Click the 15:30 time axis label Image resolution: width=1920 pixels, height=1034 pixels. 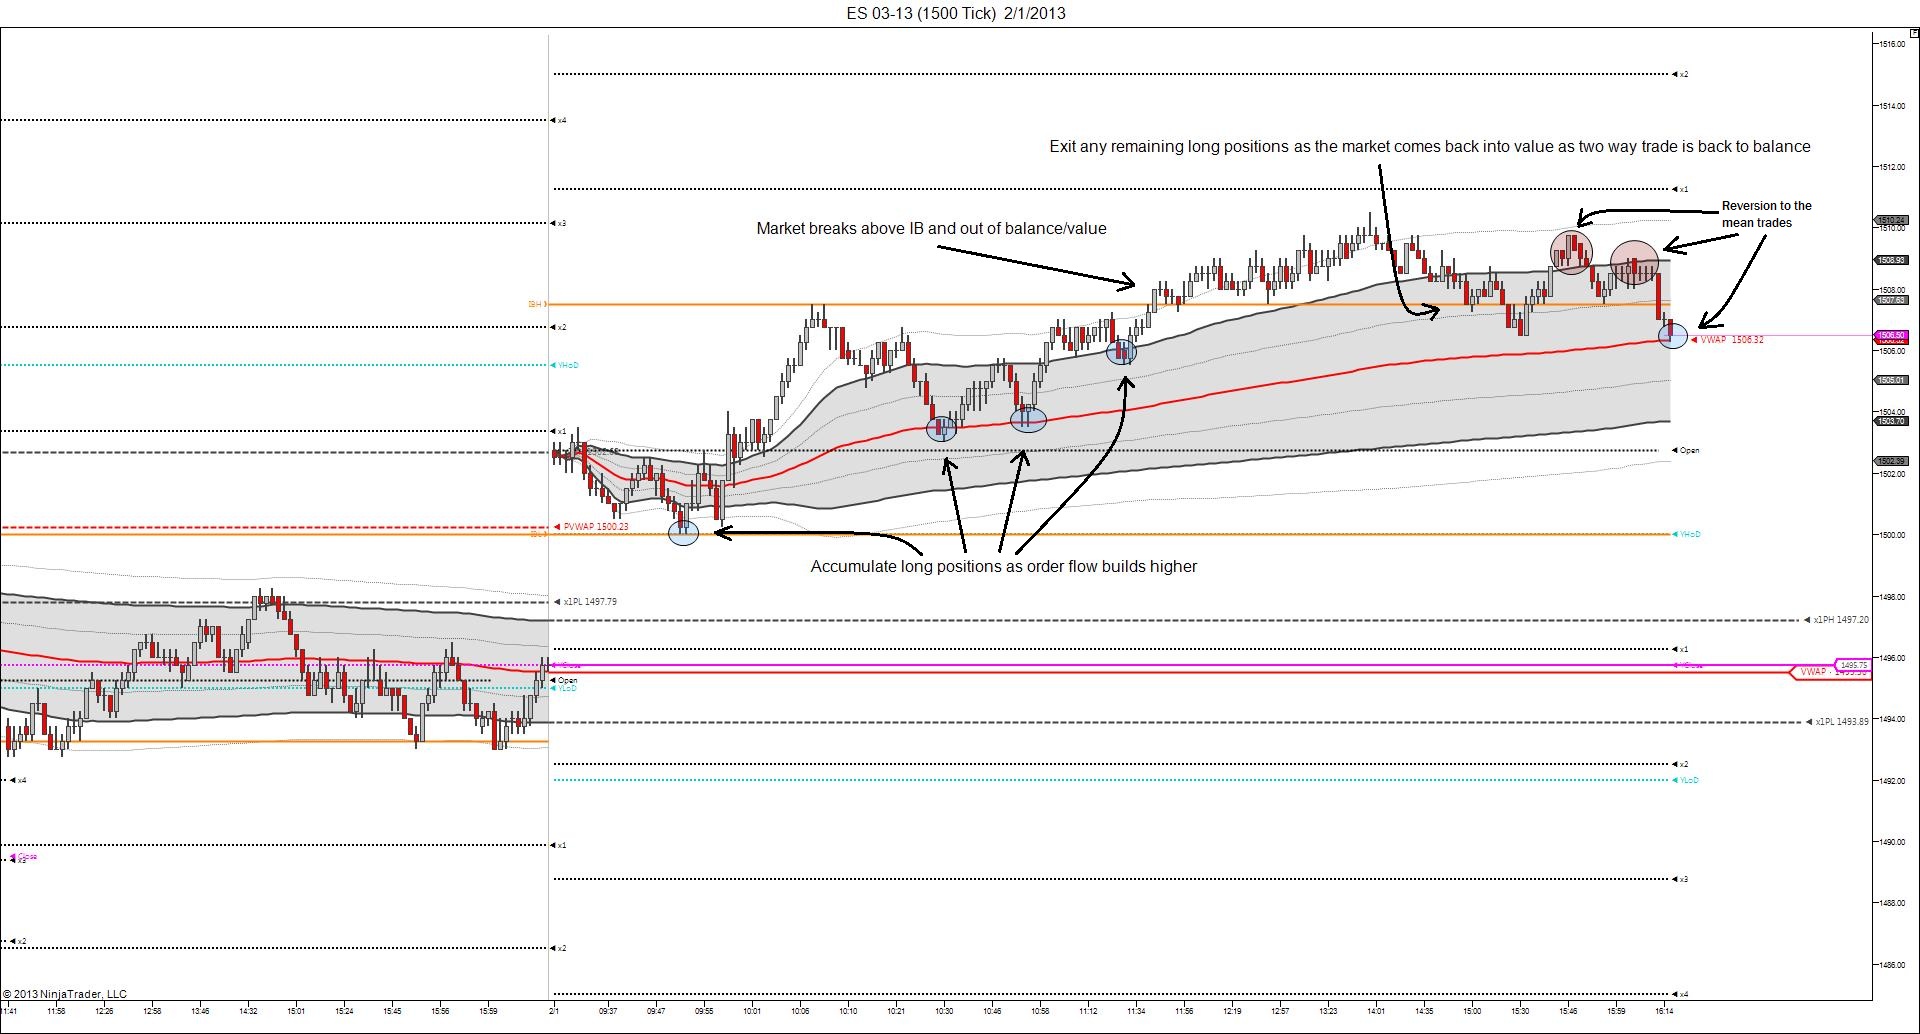pyautogui.click(x=1520, y=1011)
